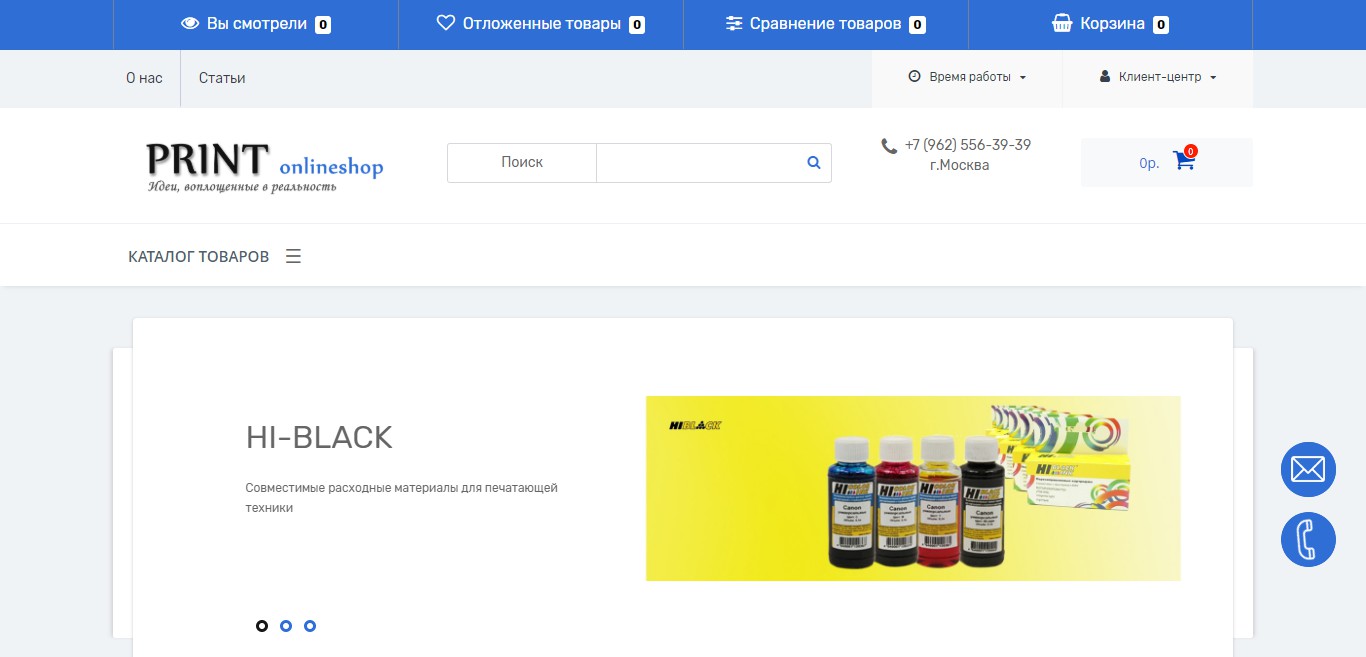Click the г.Москва city text
Viewport: 1366px width, 657px height.
coord(959,165)
